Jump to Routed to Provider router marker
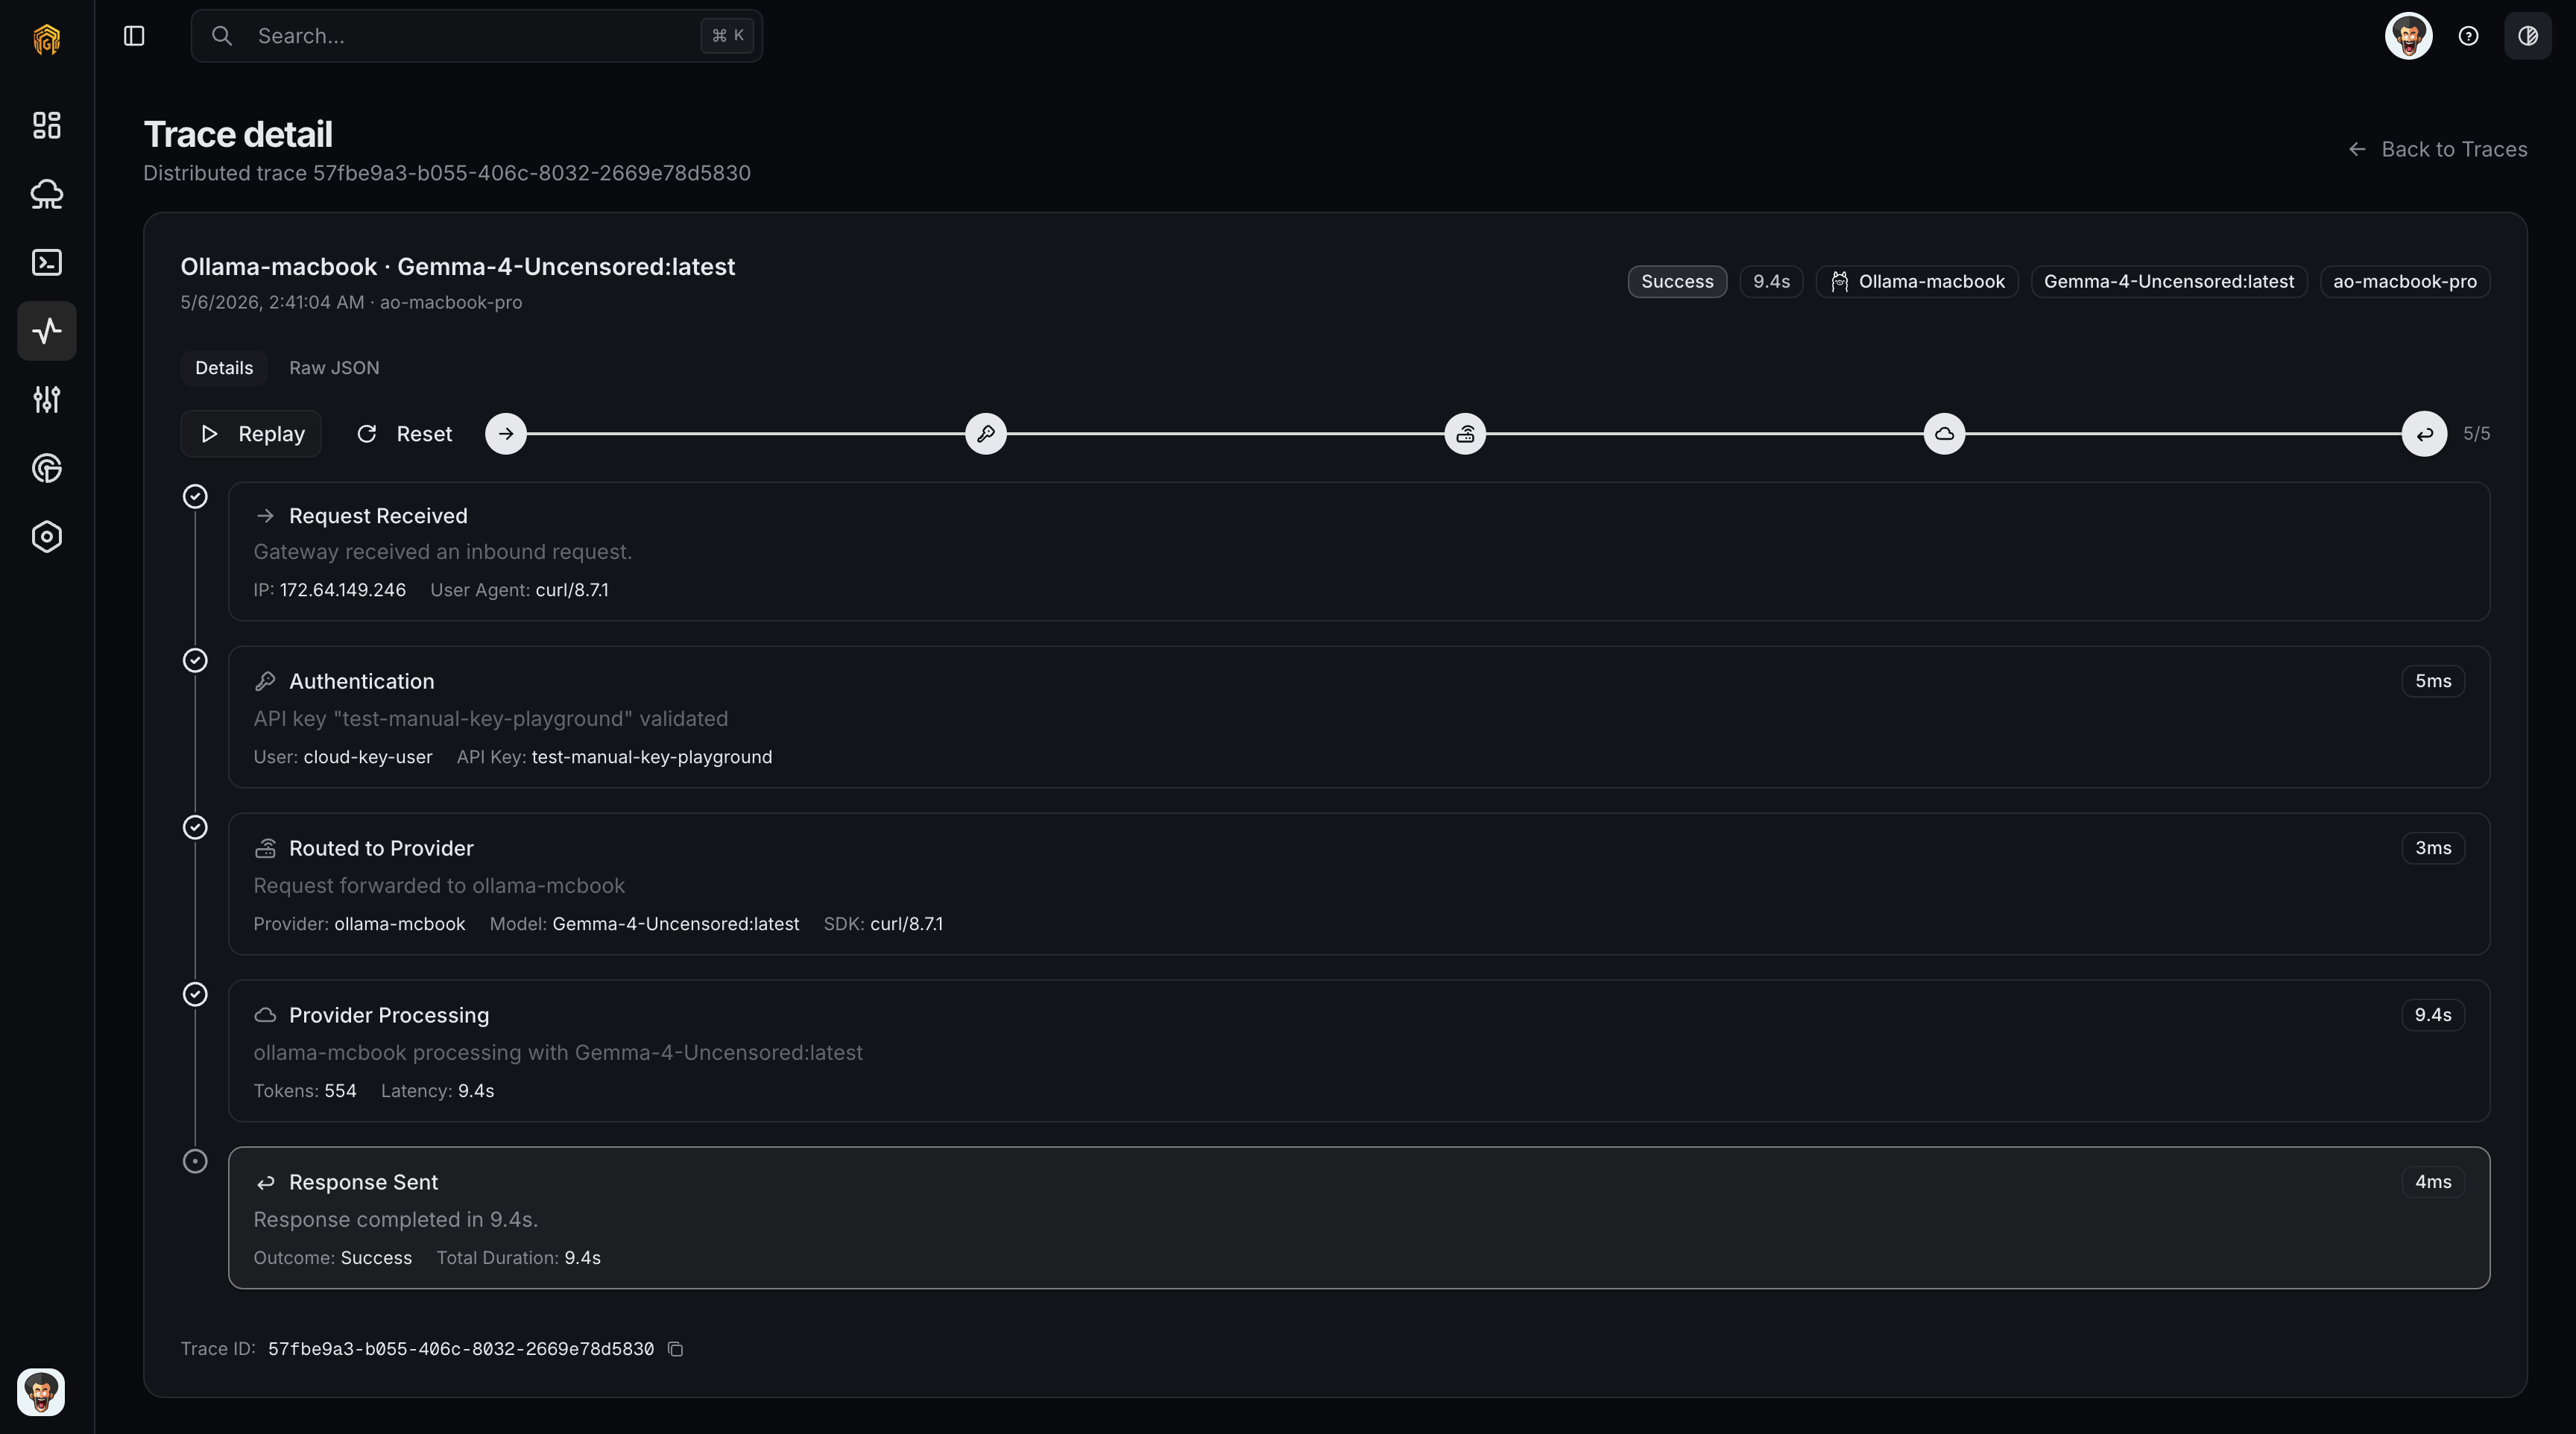Viewport: 2576px width, 1434px height. coord(1465,434)
